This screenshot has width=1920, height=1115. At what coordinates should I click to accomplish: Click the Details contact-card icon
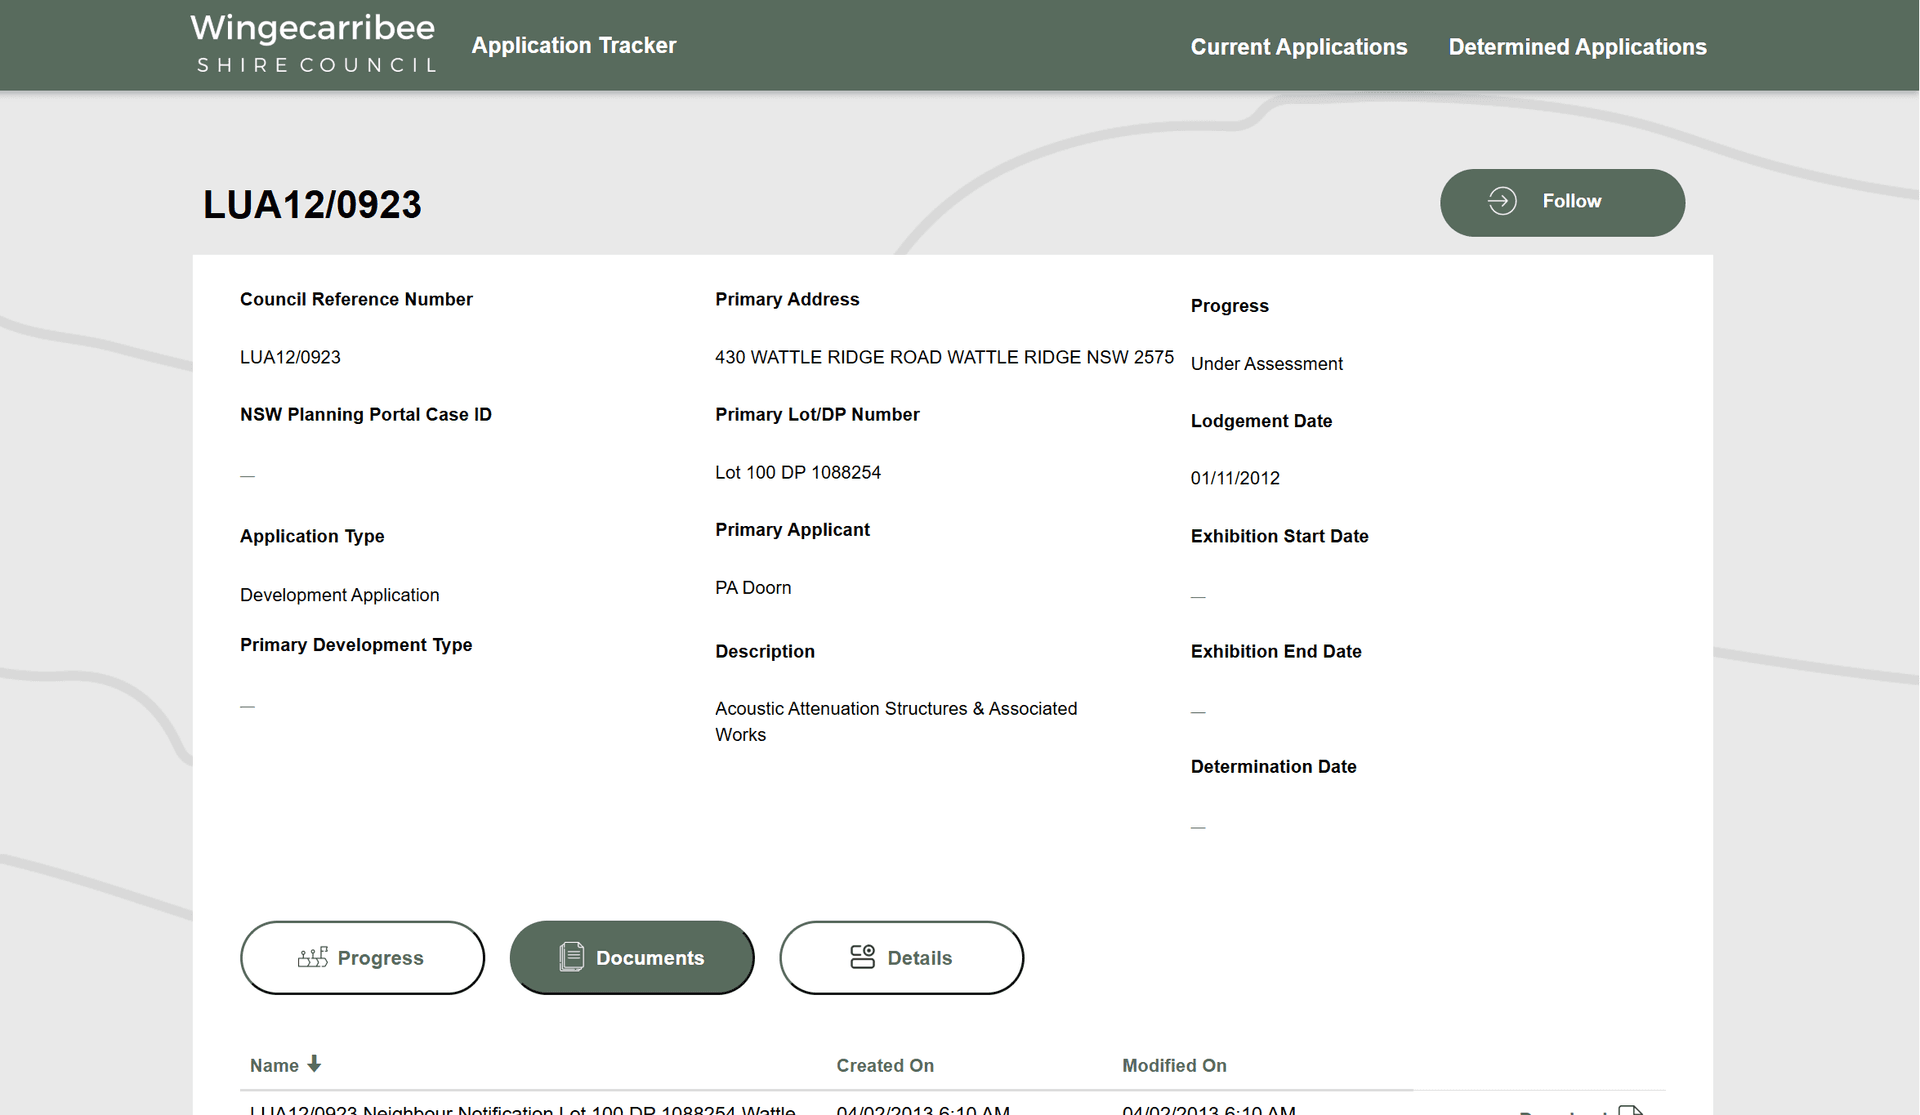pyautogui.click(x=861, y=957)
